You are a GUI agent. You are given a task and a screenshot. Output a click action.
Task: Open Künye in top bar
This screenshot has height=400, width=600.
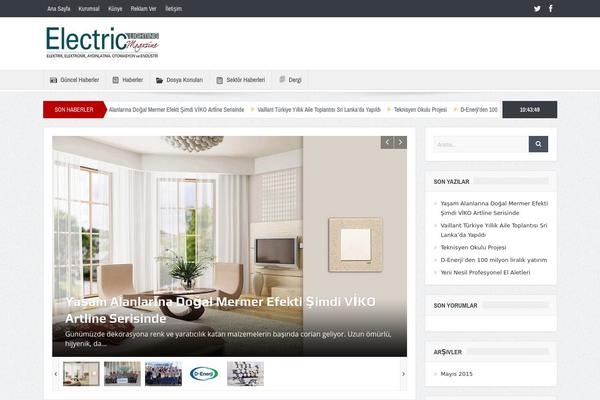point(115,8)
